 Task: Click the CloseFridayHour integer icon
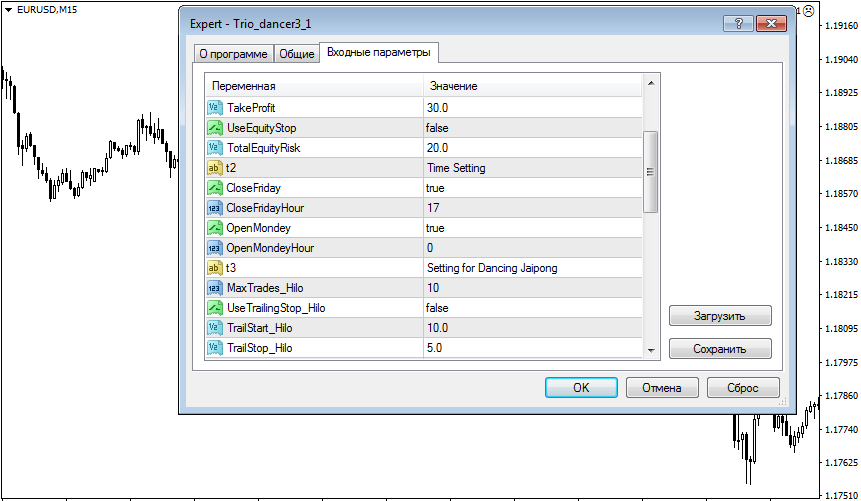pyautogui.click(x=214, y=208)
